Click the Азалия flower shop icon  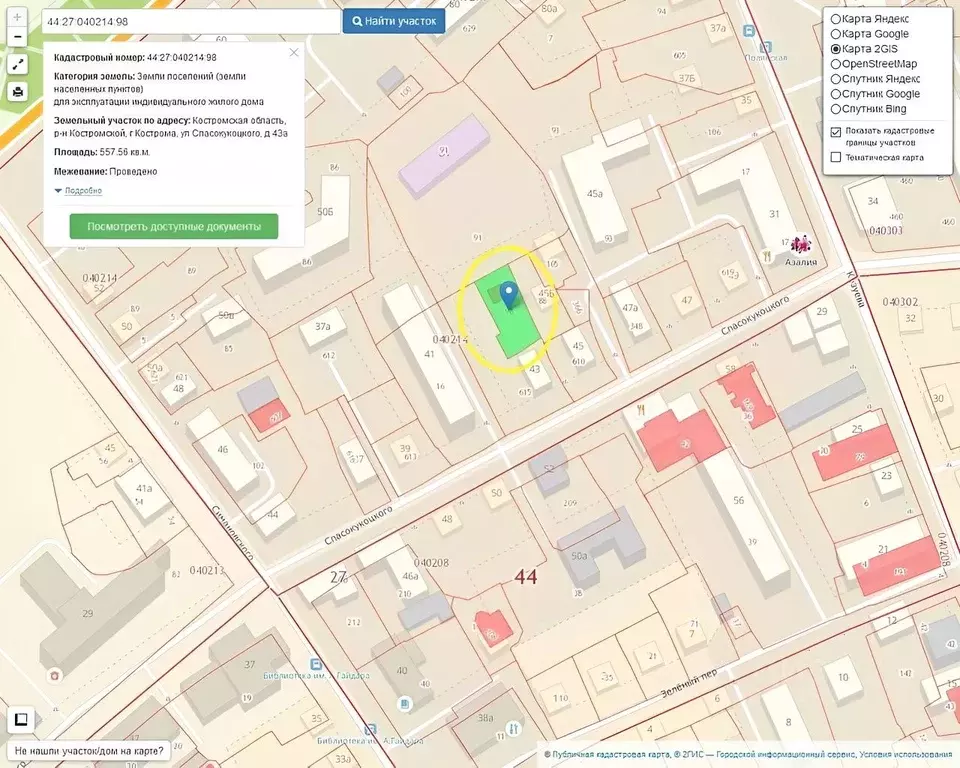point(801,243)
